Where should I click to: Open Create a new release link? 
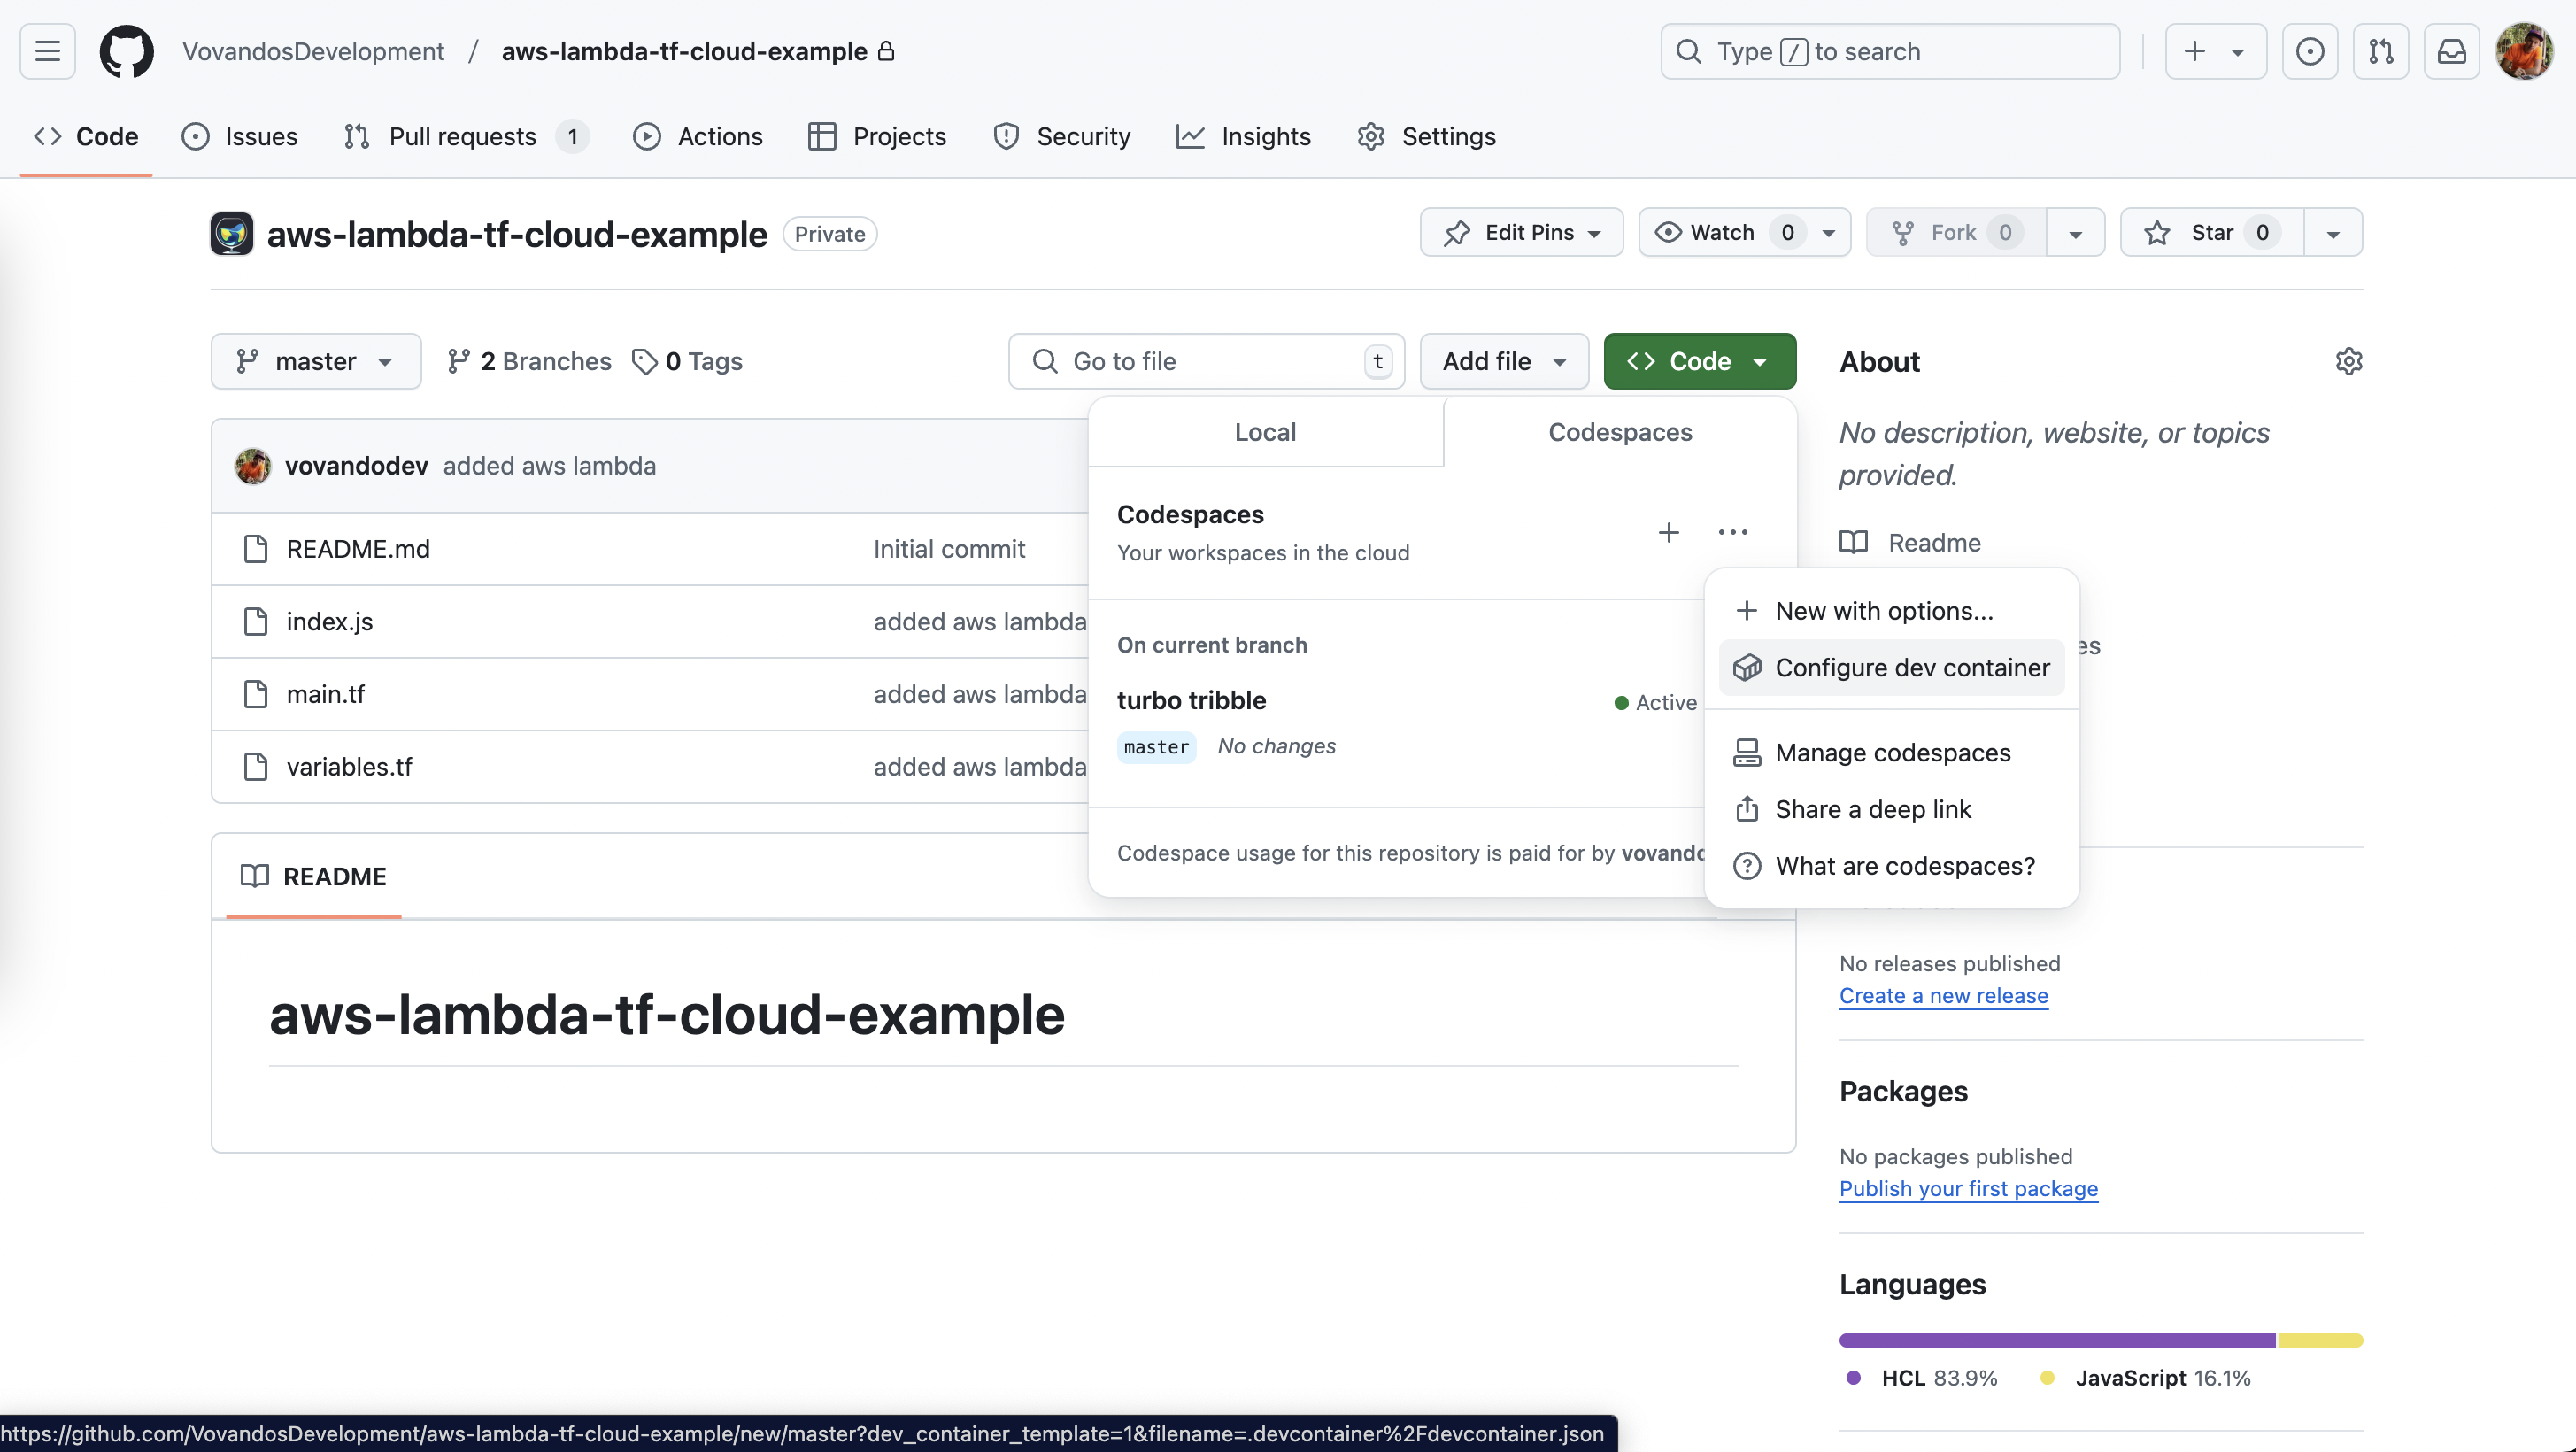tap(1944, 994)
